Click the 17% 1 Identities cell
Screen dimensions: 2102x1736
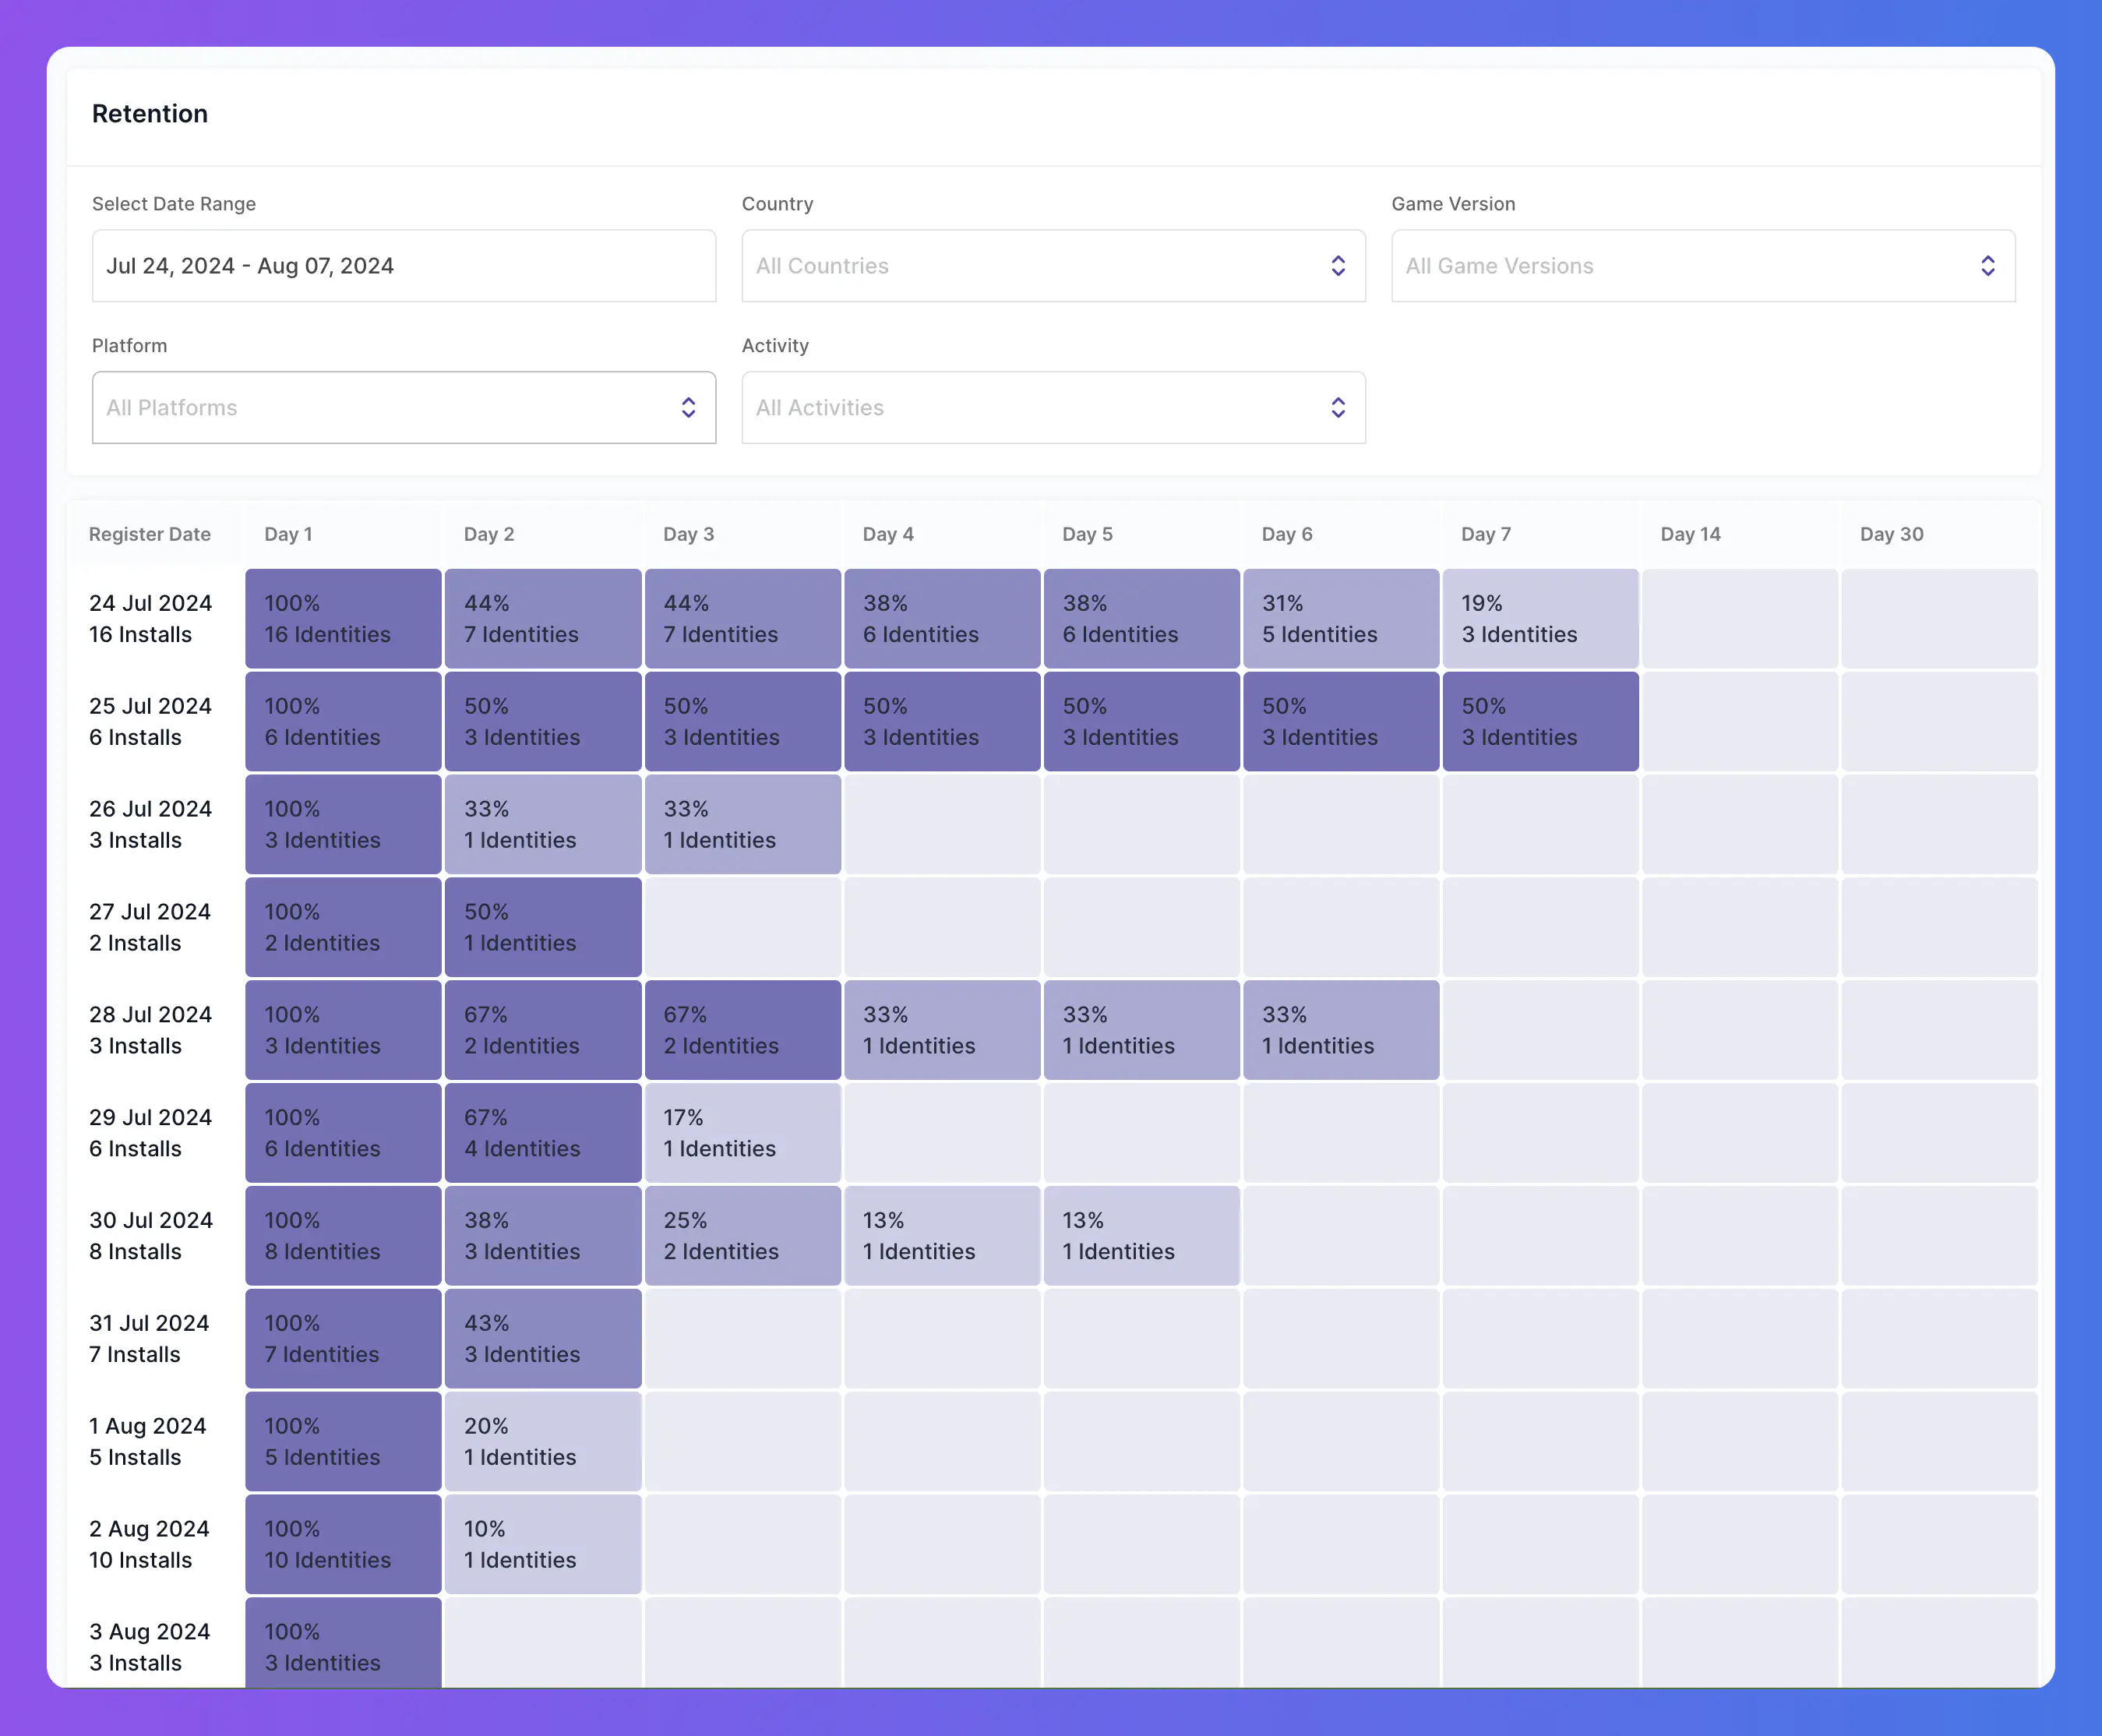click(743, 1134)
